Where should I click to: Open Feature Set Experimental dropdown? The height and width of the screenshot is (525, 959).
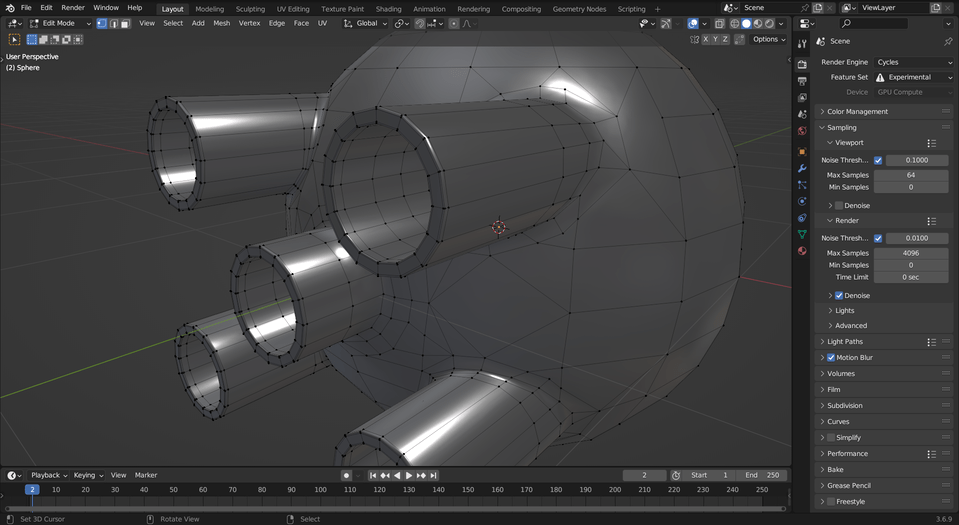[914, 77]
